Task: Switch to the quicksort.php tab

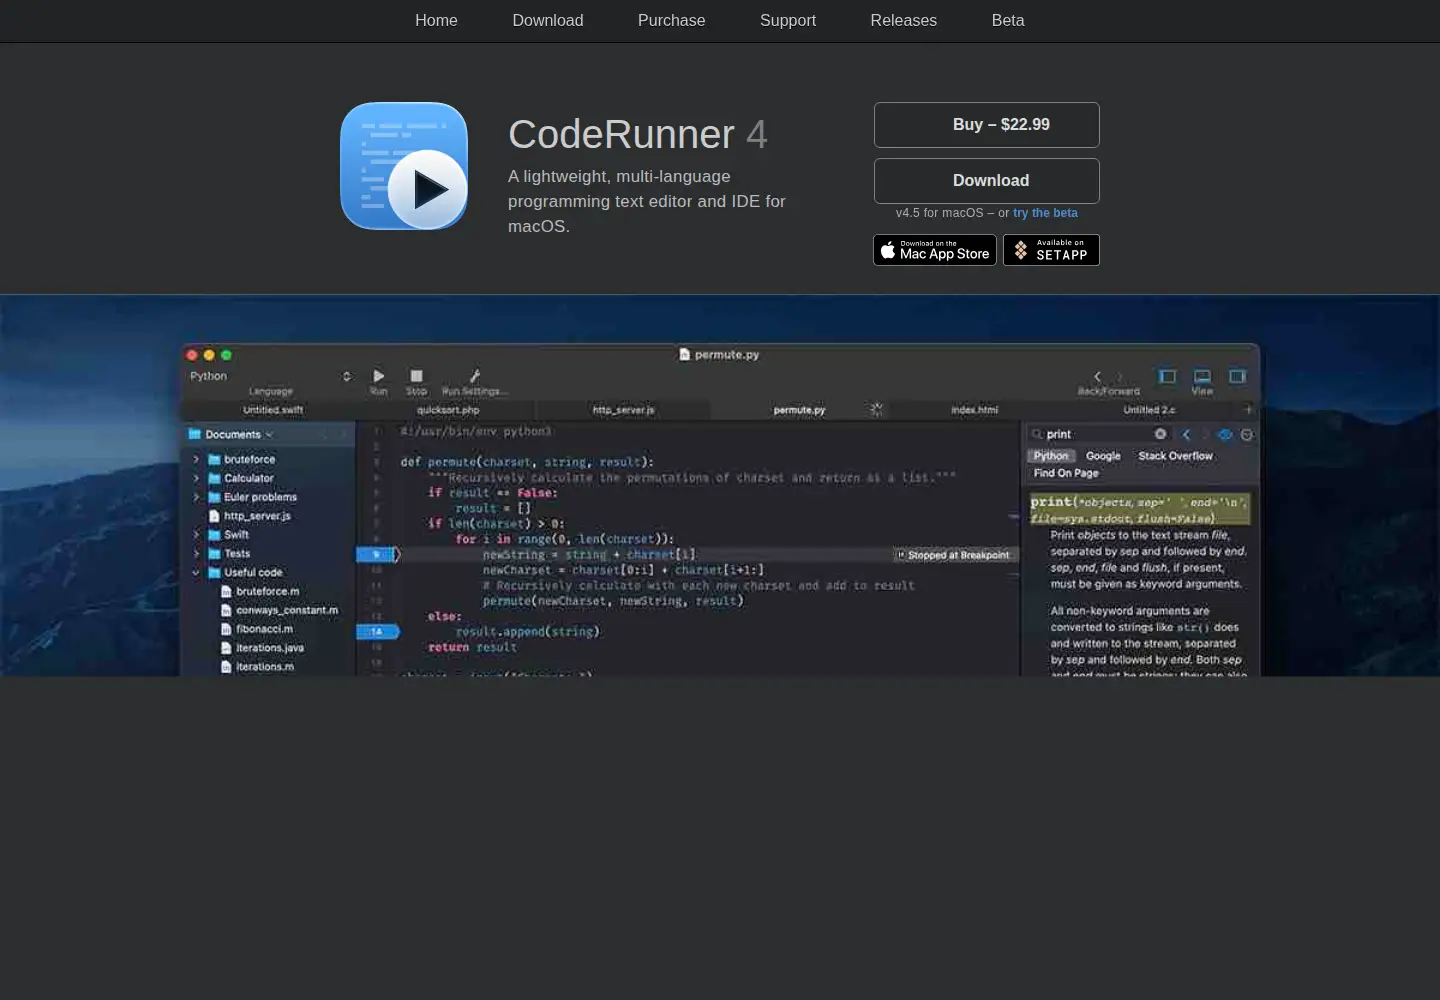Action: (x=448, y=410)
